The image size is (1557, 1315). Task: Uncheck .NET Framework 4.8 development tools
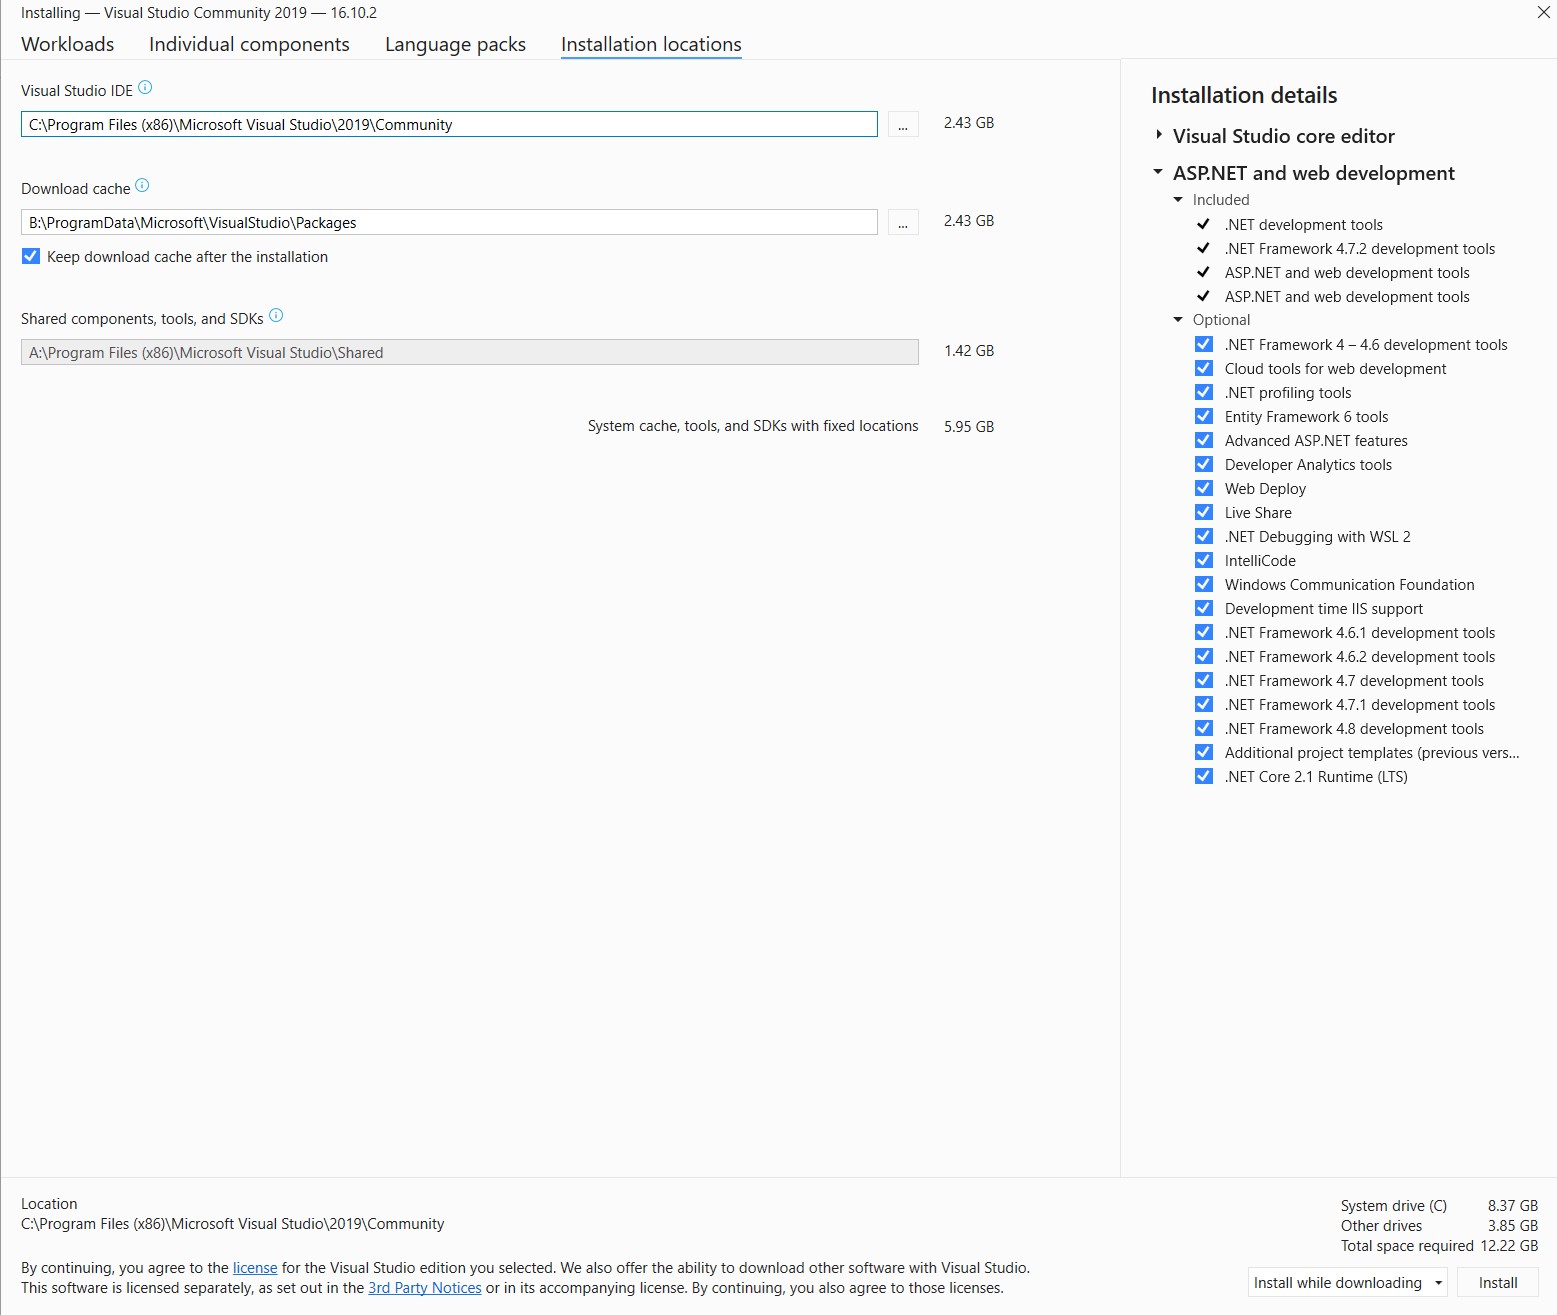(1204, 728)
